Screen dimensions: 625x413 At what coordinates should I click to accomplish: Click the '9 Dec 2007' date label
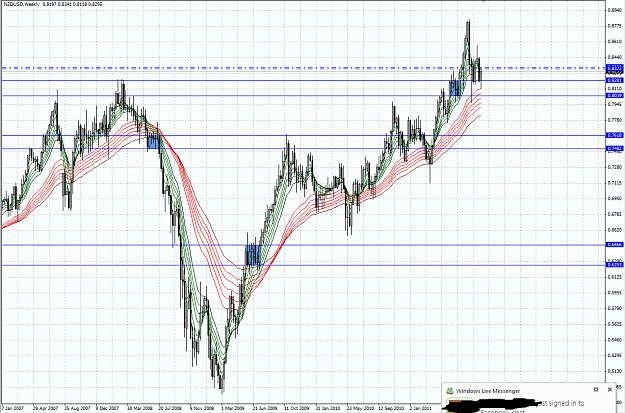pyautogui.click(x=107, y=408)
